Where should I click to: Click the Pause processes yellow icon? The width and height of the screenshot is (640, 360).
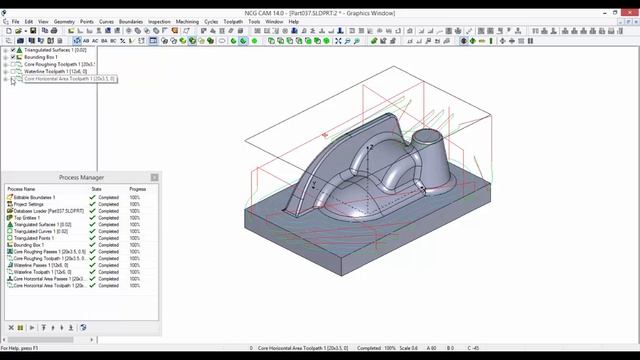[20, 328]
